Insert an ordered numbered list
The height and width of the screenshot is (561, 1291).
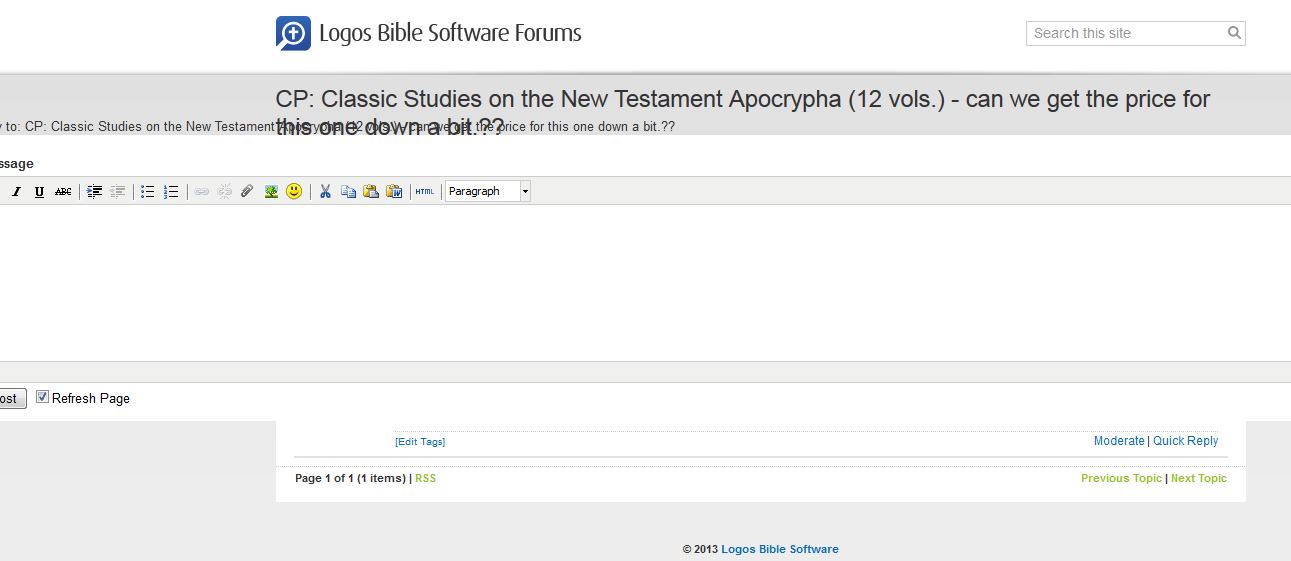171,191
